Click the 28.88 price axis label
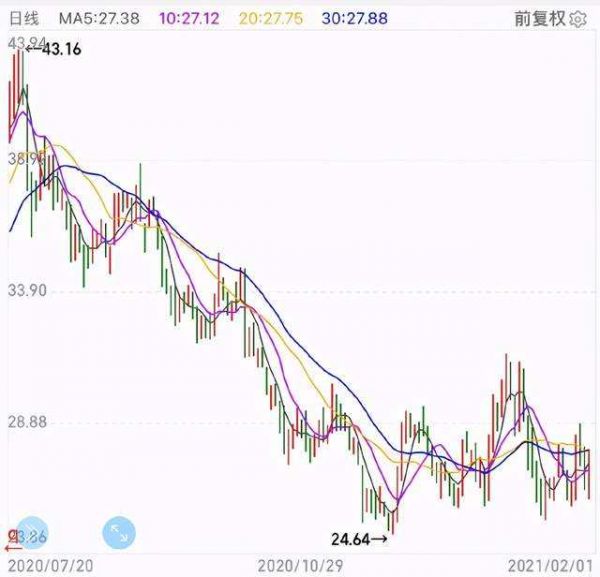 point(27,423)
